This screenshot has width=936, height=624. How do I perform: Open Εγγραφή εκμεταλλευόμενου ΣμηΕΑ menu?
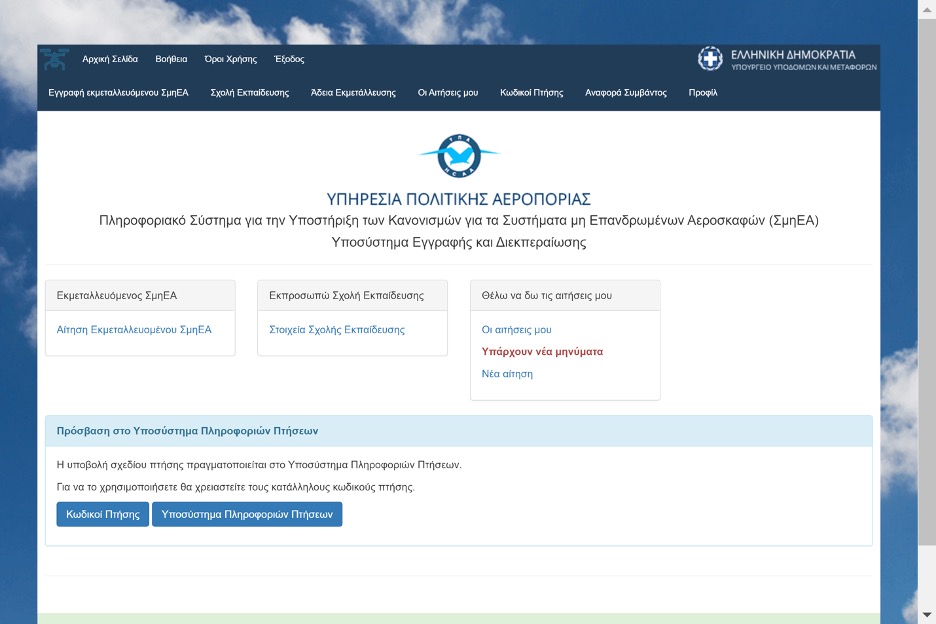pos(118,93)
